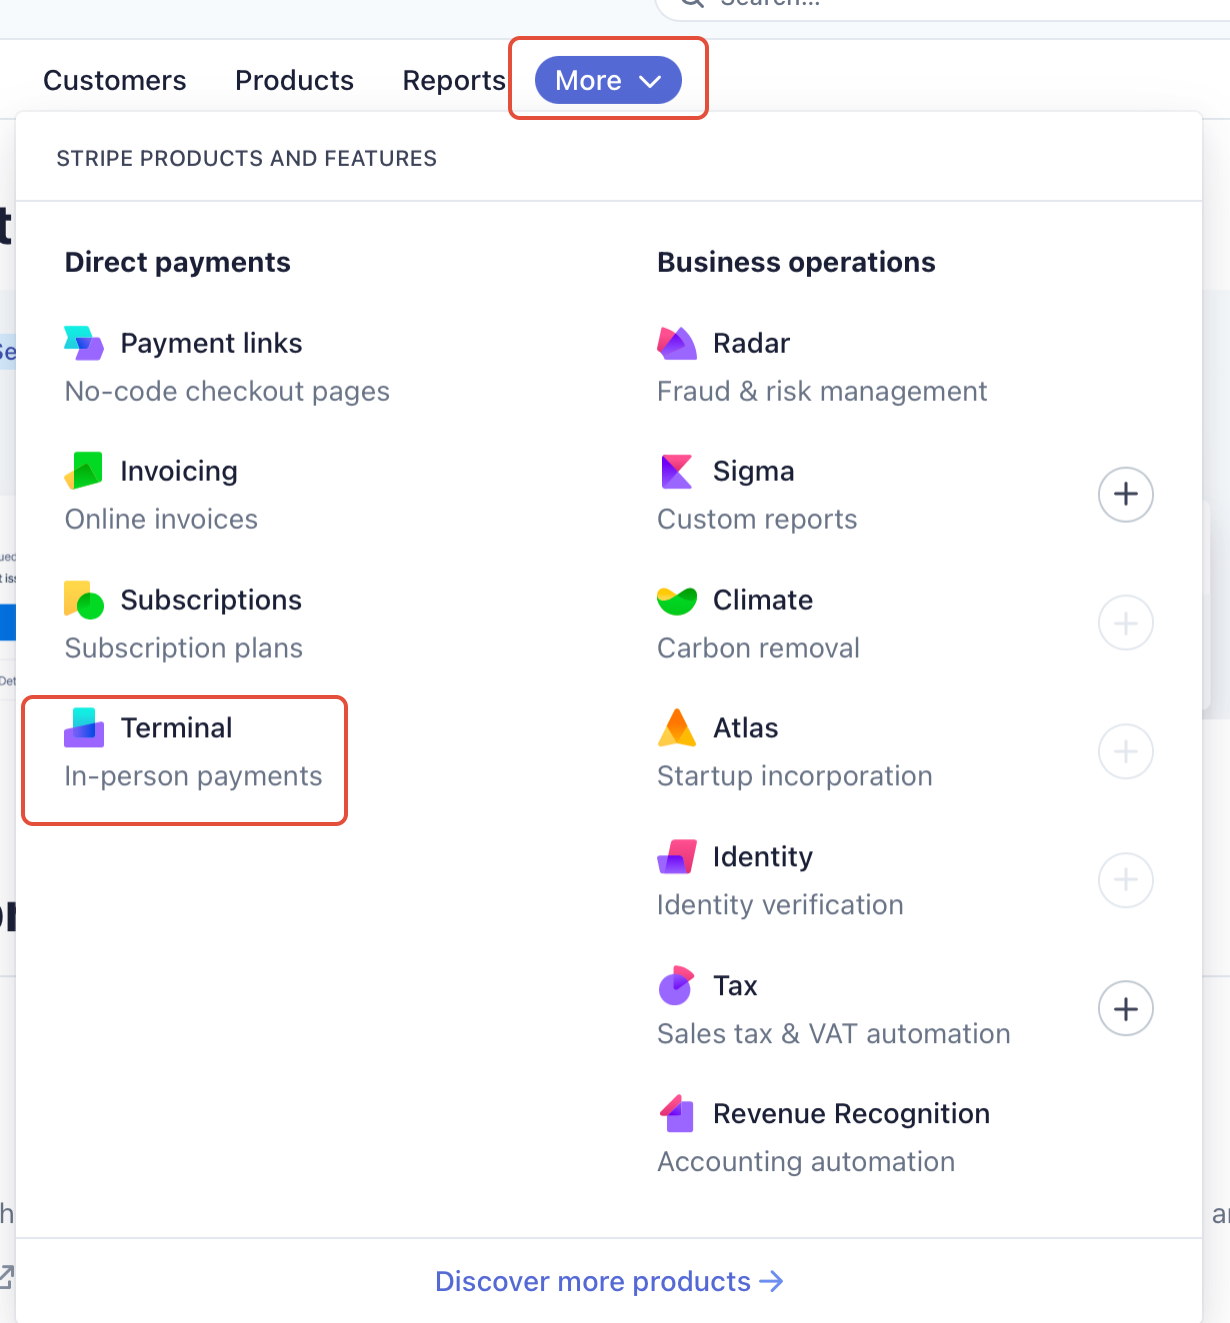Click 'Accounting automation' description text

(x=805, y=1162)
